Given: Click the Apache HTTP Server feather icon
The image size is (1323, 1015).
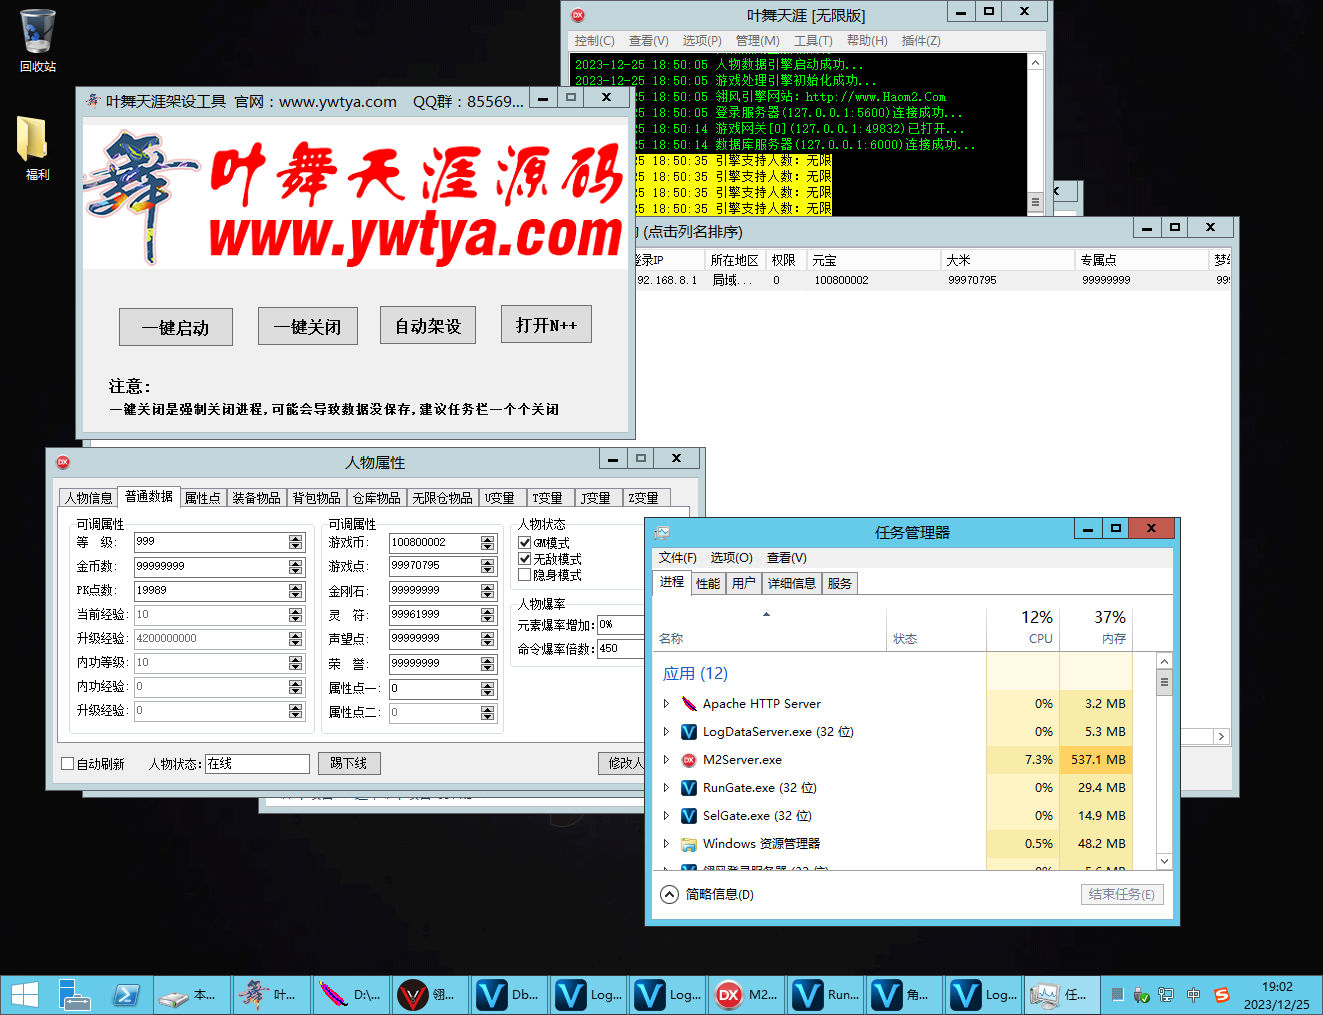Looking at the screenshot, I should (x=689, y=704).
